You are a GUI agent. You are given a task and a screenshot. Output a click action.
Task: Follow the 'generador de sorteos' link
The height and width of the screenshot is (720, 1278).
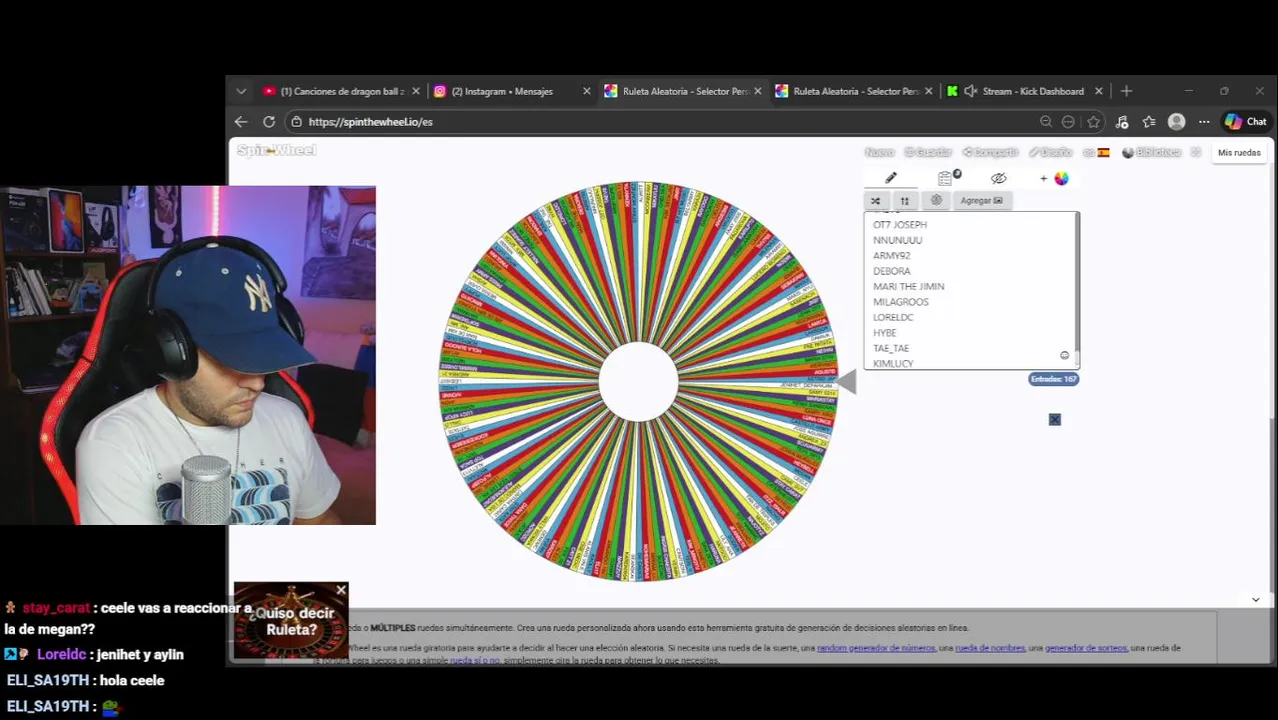point(1087,648)
